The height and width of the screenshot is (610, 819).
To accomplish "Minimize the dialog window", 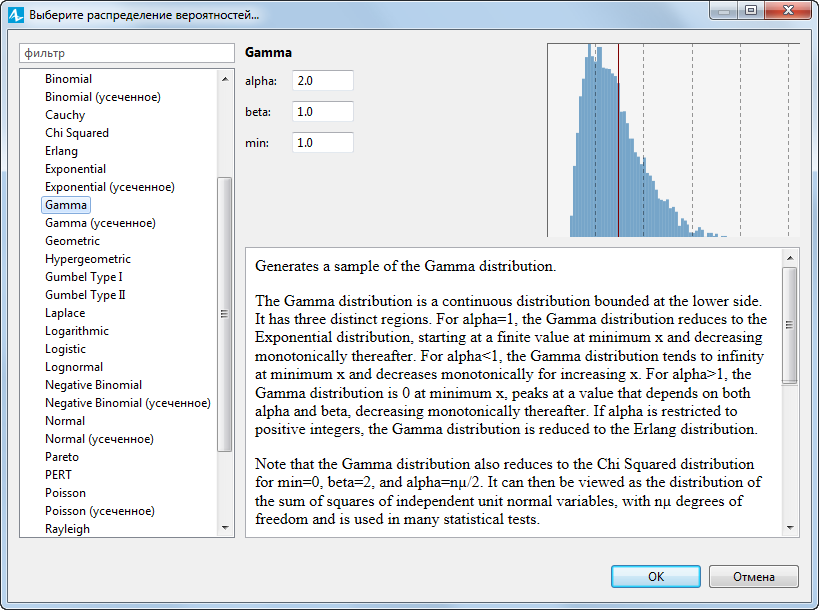I will [x=724, y=10].
